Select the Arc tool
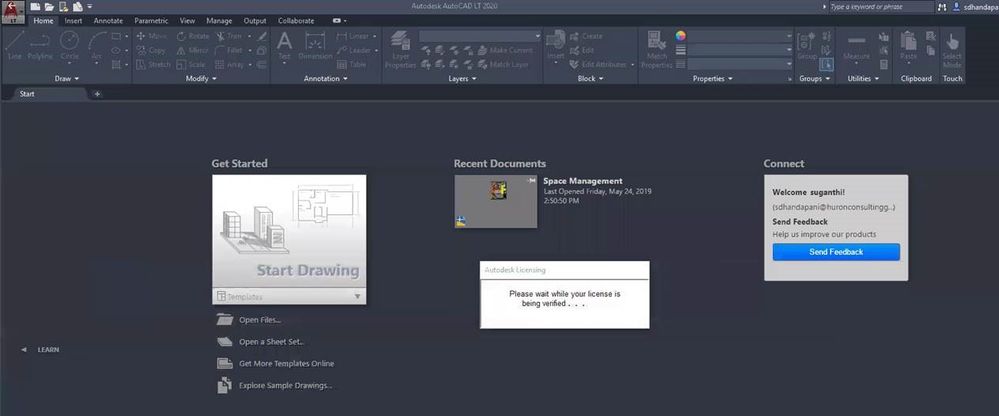The height and width of the screenshot is (416, 999). (x=96, y=45)
